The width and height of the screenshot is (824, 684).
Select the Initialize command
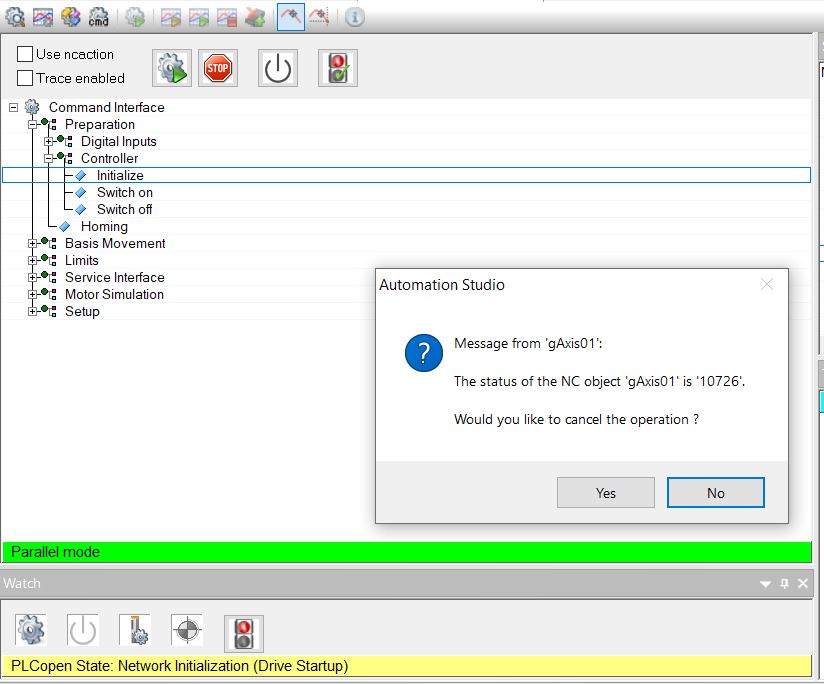coord(120,175)
